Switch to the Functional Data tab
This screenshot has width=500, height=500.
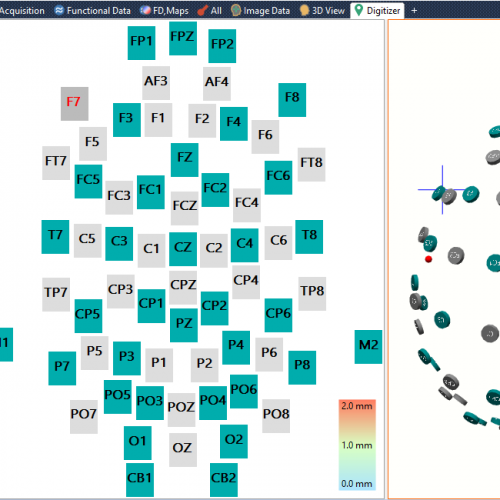pos(93,11)
